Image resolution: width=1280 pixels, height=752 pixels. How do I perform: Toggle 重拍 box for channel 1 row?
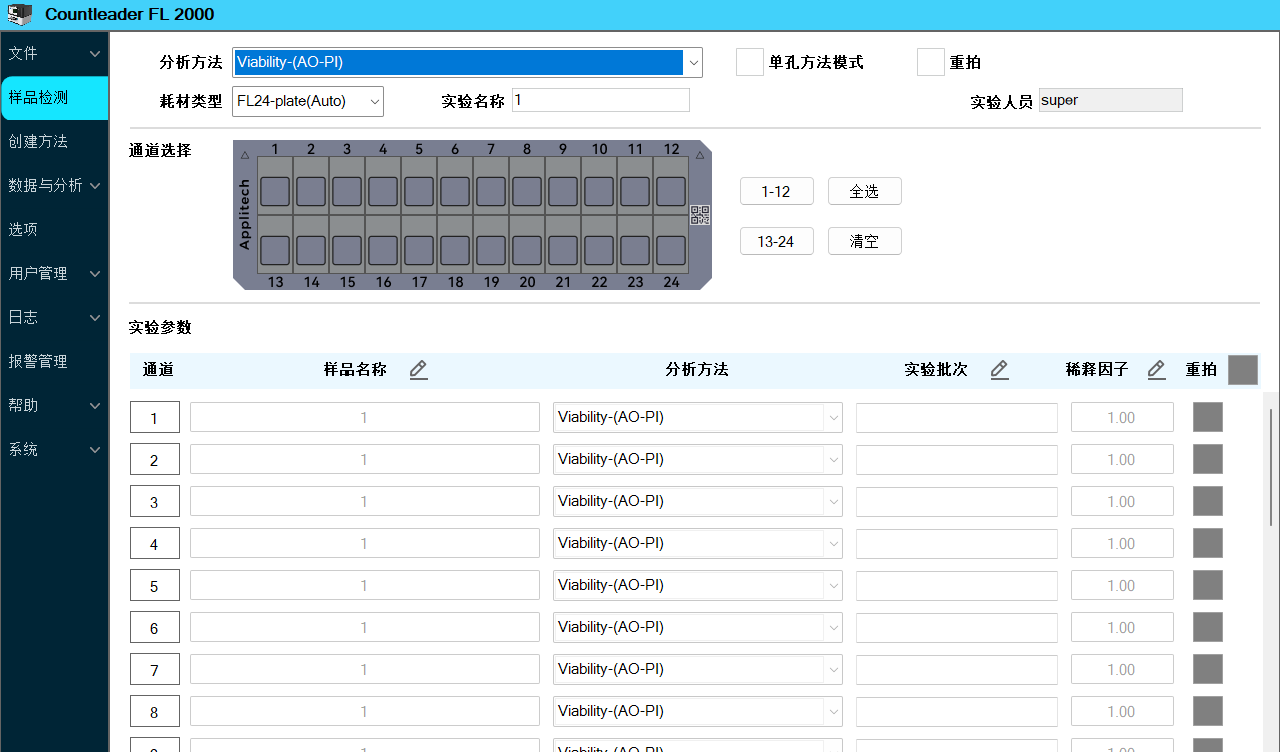(x=1208, y=417)
